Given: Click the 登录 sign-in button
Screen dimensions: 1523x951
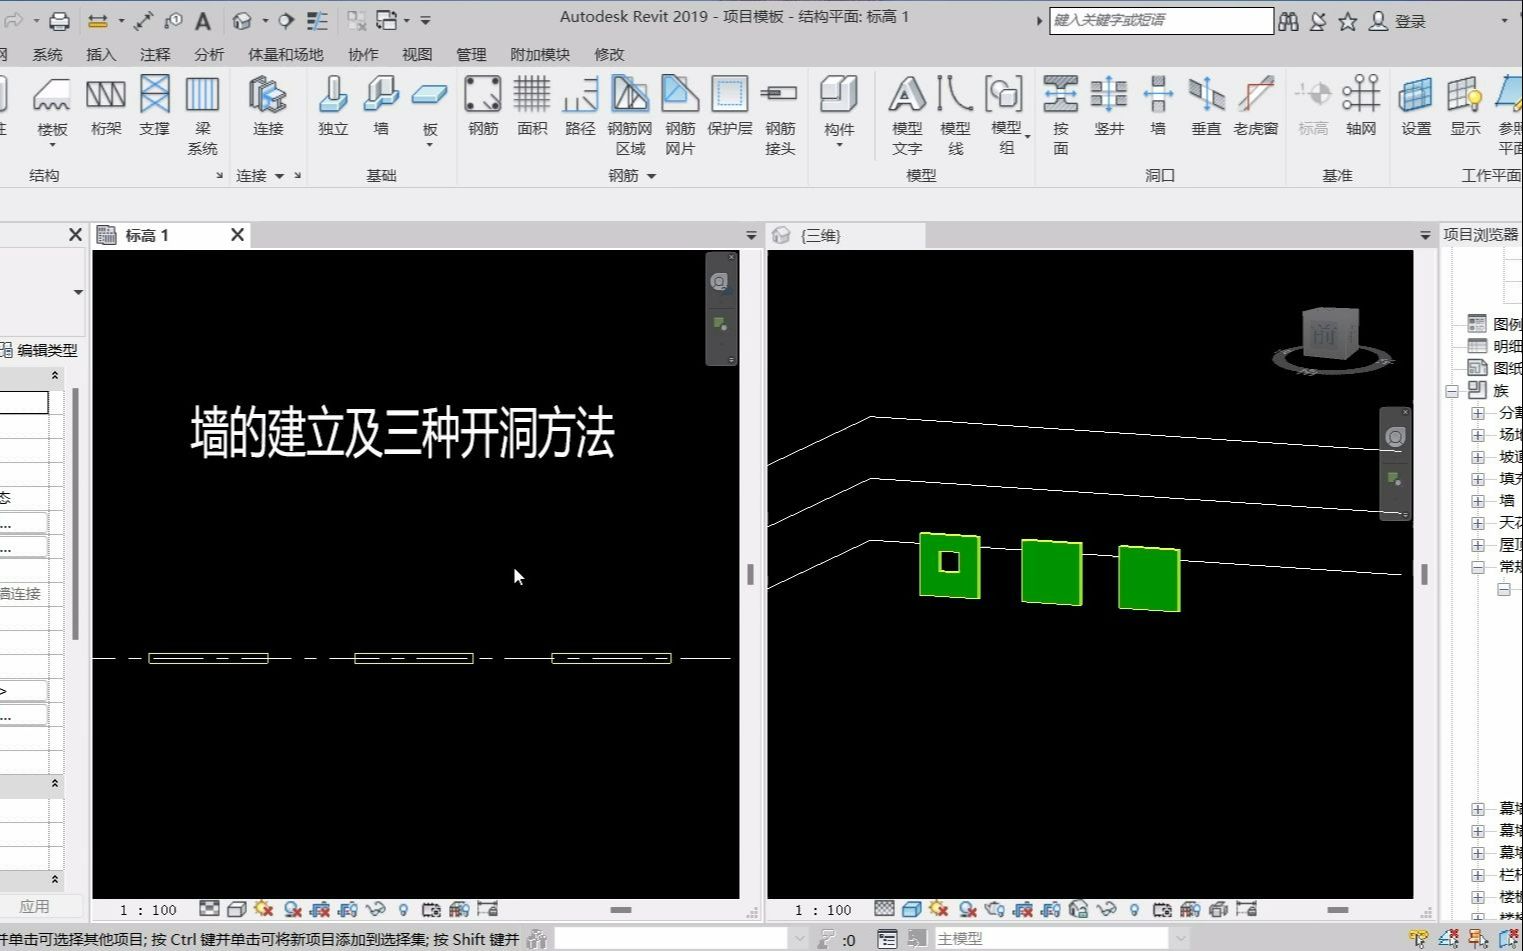Looking at the screenshot, I should (1410, 20).
